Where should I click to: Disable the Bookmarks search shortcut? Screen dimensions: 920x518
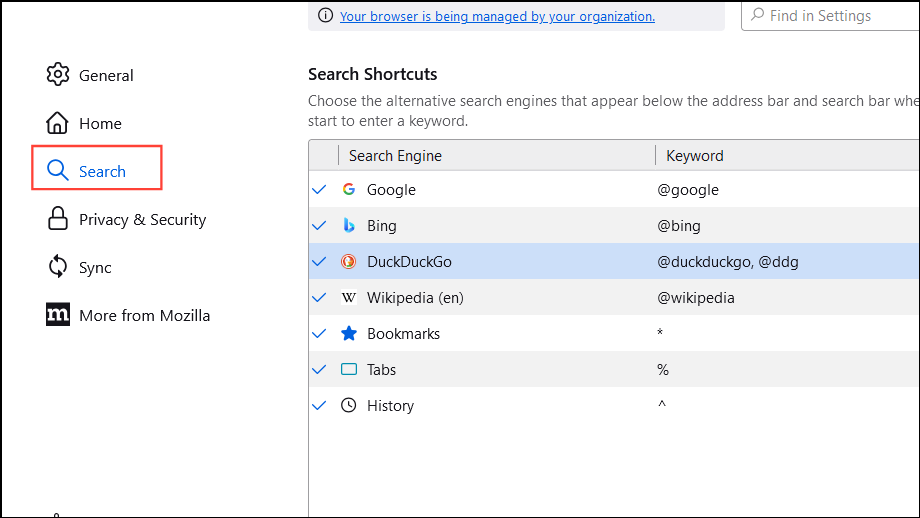click(x=319, y=333)
